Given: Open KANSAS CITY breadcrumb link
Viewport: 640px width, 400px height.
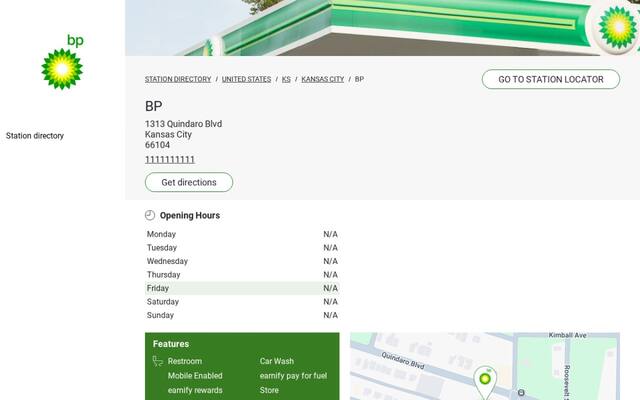Looking at the screenshot, I should pyautogui.click(x=322, y=79).
